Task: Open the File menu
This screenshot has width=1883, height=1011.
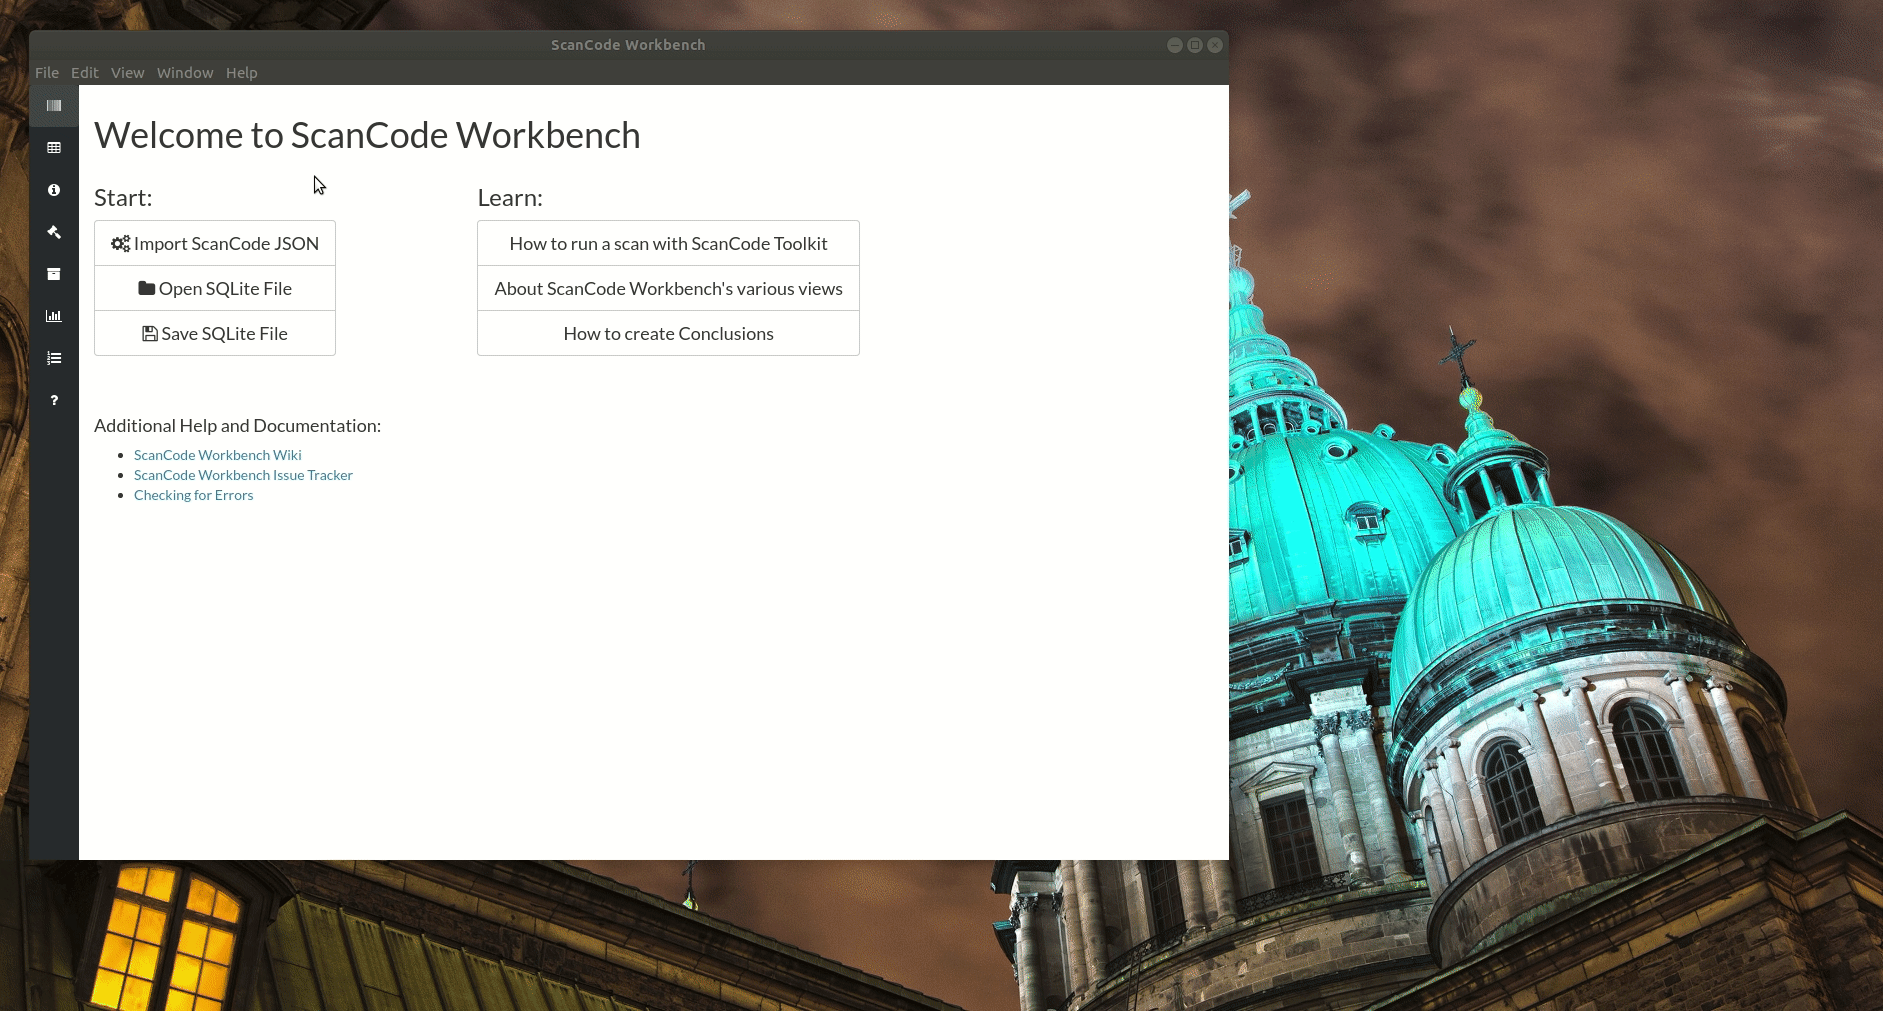Action: [47, 73]
